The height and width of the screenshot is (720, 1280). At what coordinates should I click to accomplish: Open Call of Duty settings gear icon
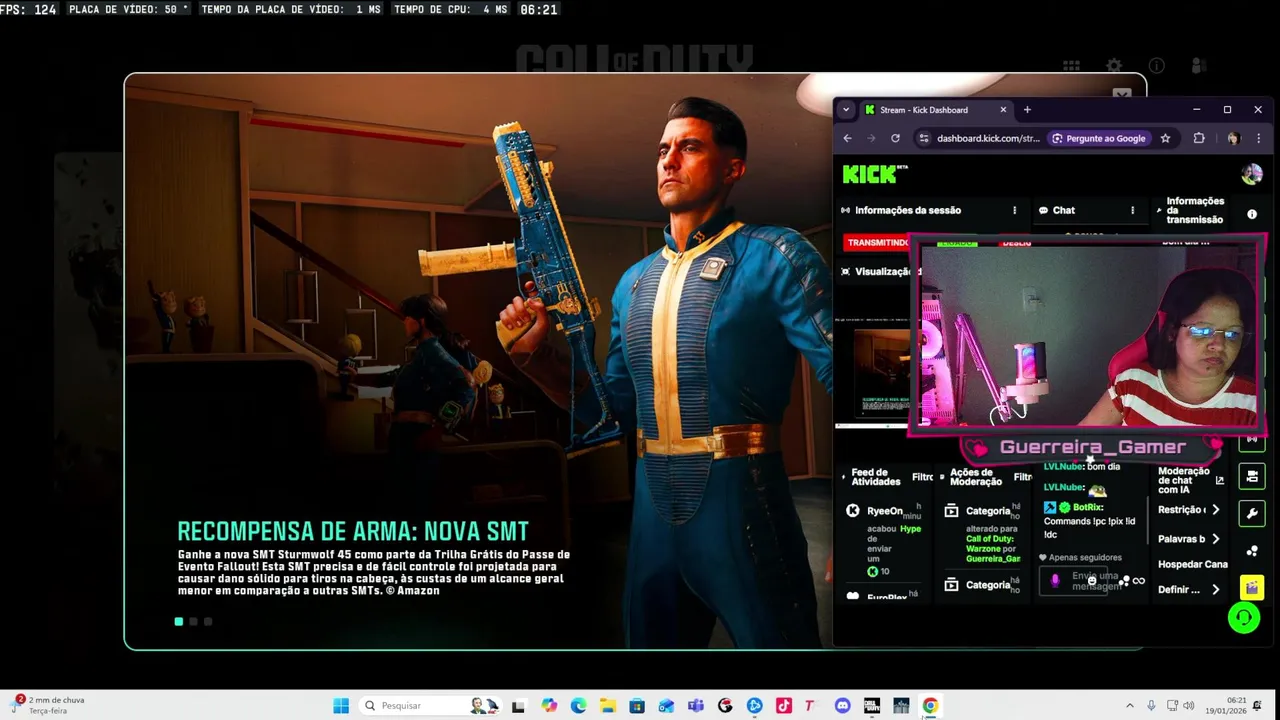coord(1114,66)
